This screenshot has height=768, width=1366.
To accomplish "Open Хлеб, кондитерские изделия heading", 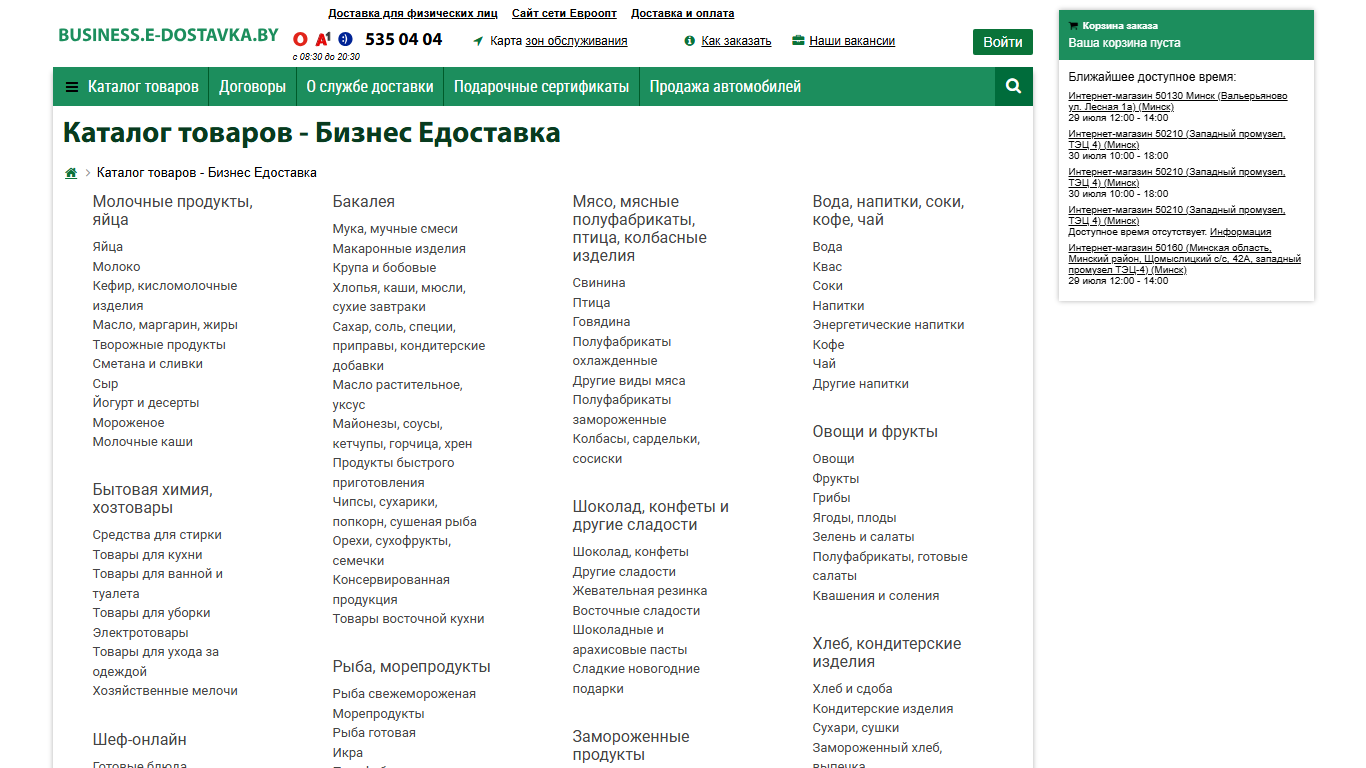I will (x=887, y=653).
